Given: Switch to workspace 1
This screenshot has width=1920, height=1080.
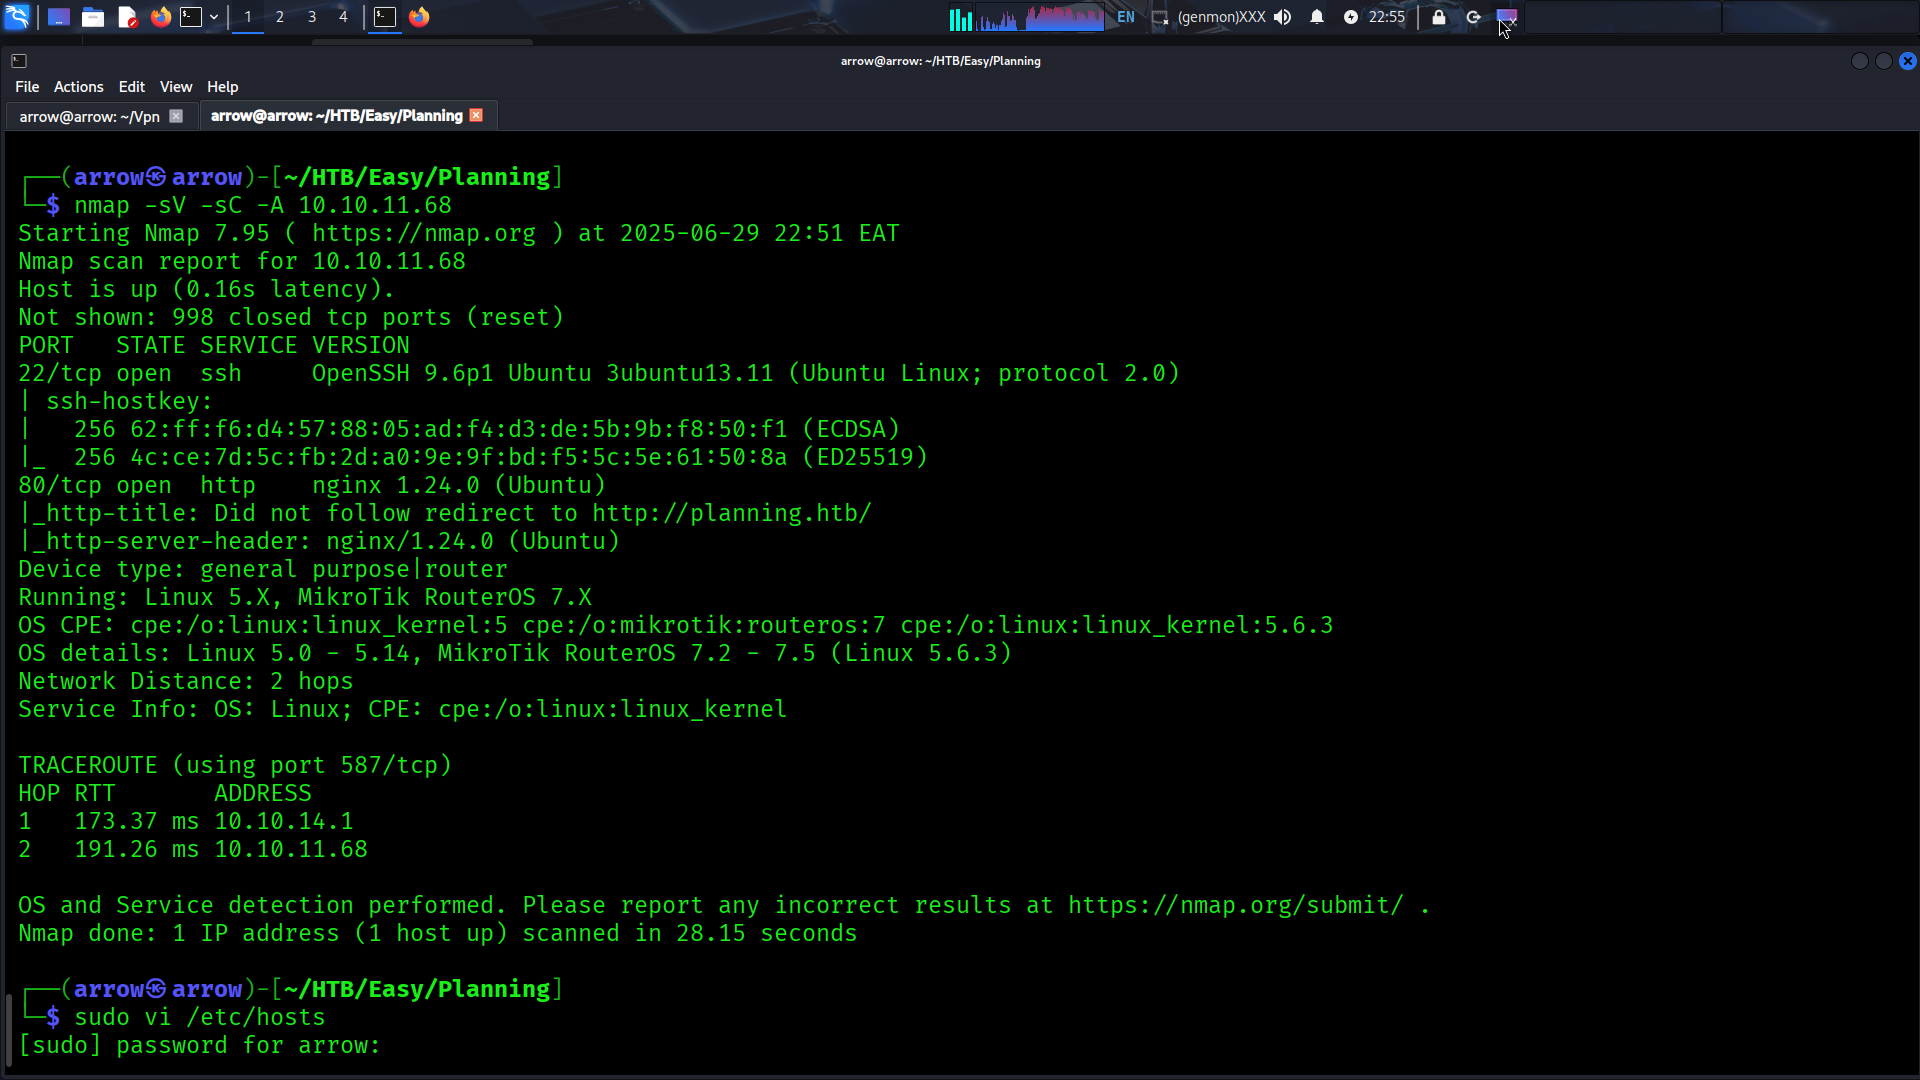Looking at the screenshot, I should [248, 17].
